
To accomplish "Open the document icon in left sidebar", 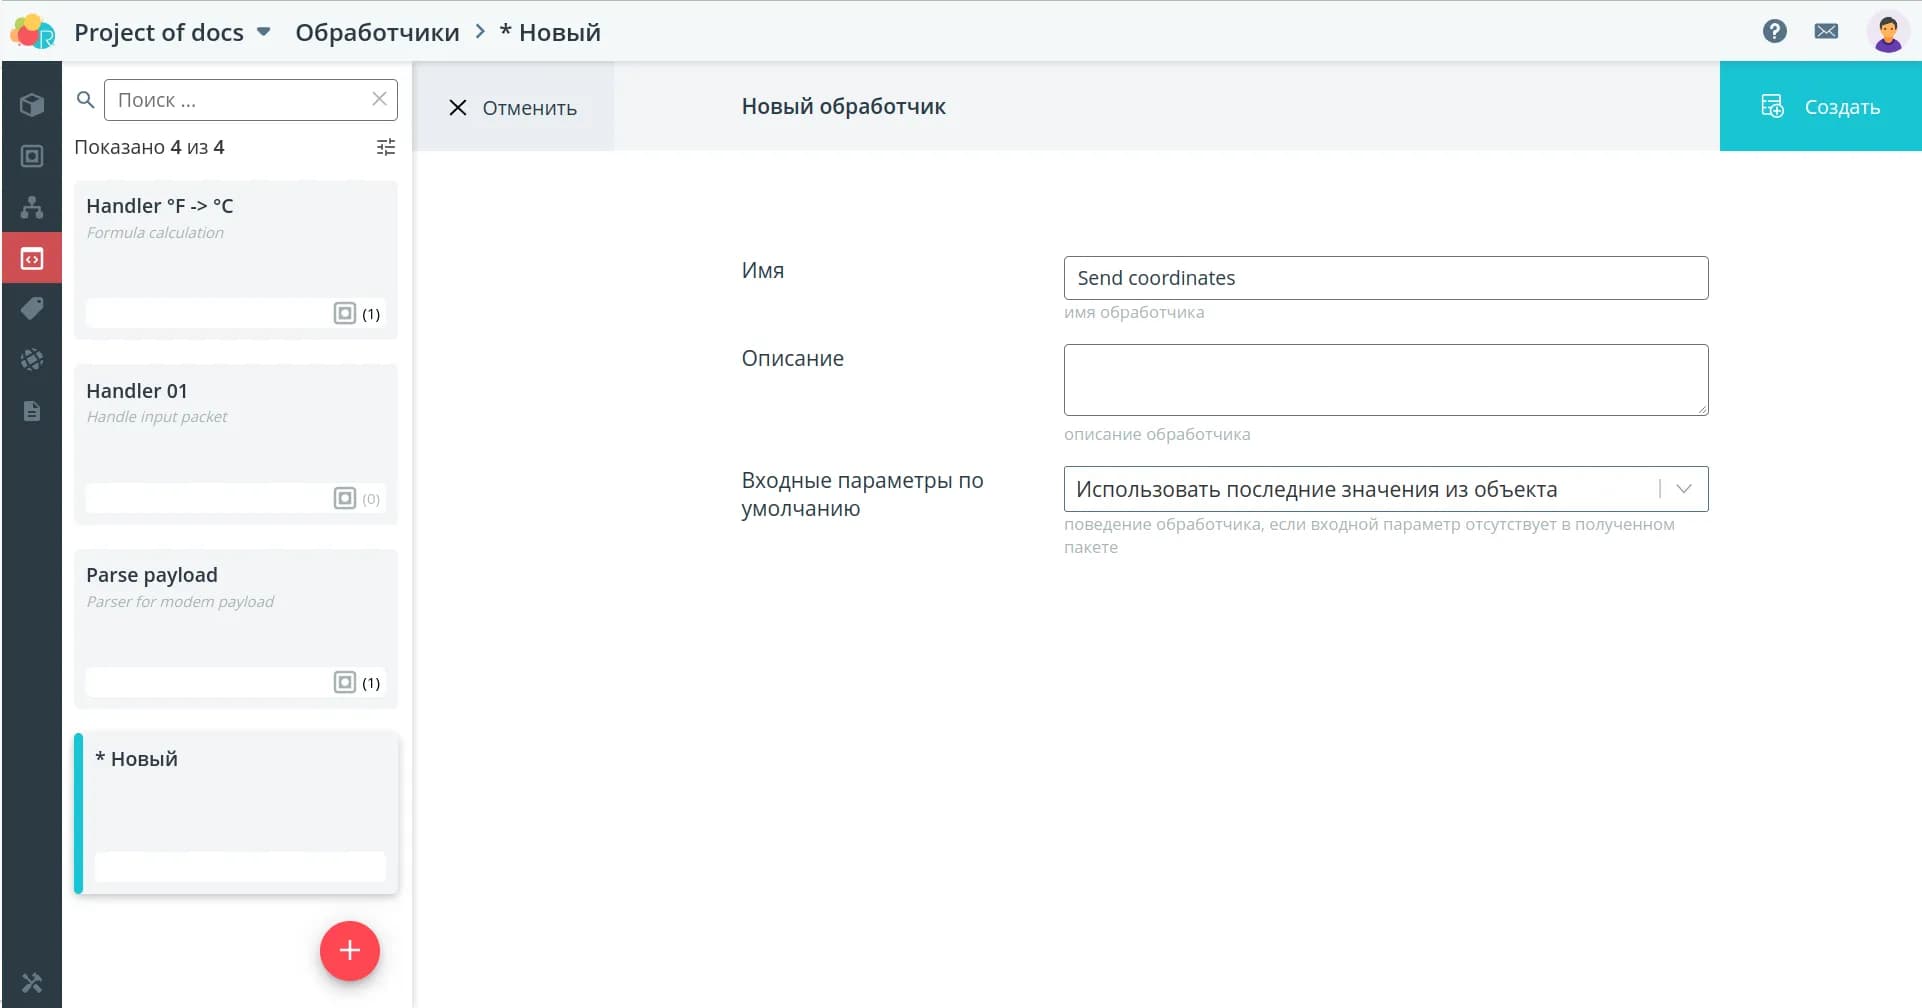I will (32, 411).
